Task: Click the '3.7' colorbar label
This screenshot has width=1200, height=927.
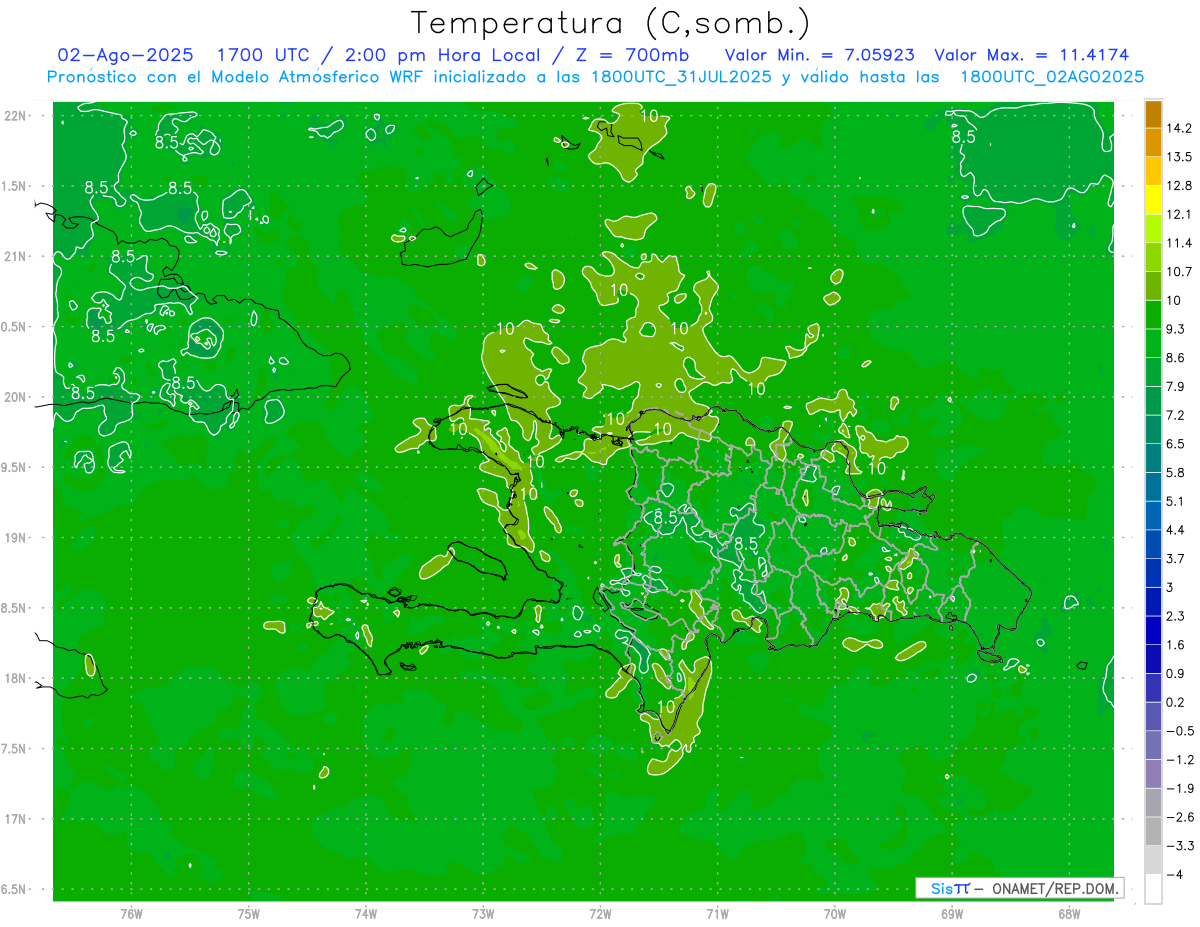Action: pos(1177,558)
